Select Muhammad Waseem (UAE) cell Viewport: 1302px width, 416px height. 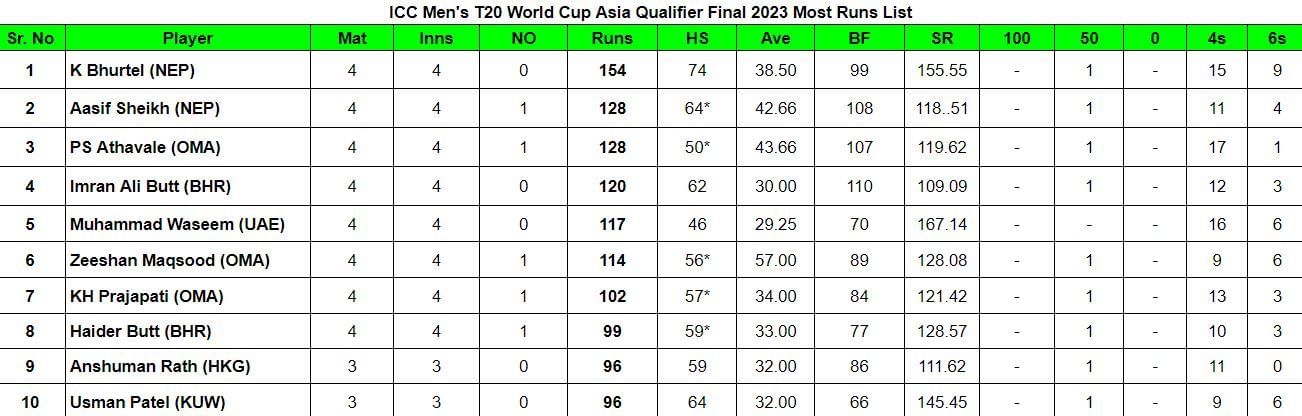click(177, 224)
